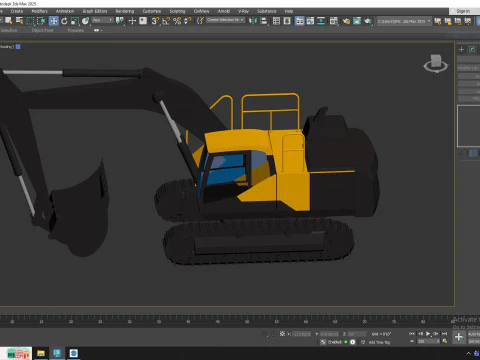Screen dimensions: 480x360
Task: Click the large Set Keys plus button
Action: 459,337
